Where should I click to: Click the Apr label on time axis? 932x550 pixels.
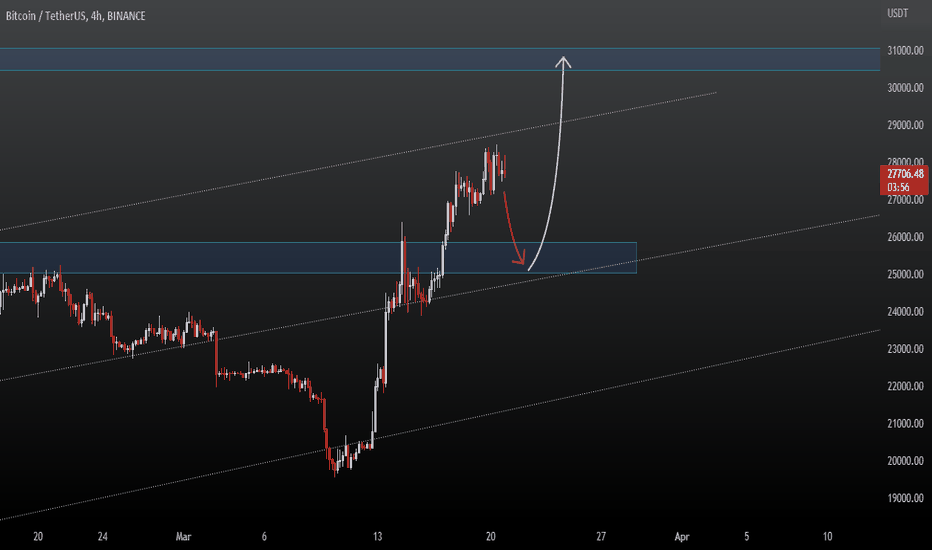tap(682, 537)
